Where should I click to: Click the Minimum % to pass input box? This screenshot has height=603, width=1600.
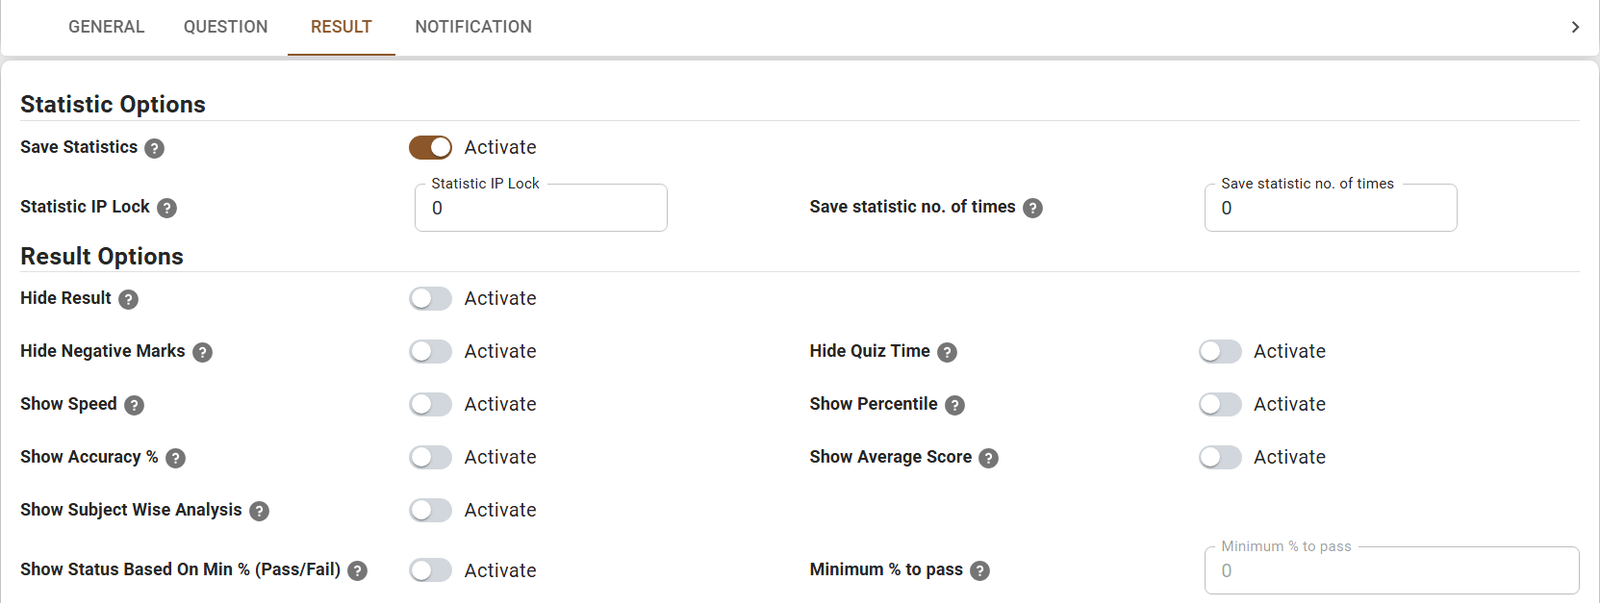coord(1390,571)
